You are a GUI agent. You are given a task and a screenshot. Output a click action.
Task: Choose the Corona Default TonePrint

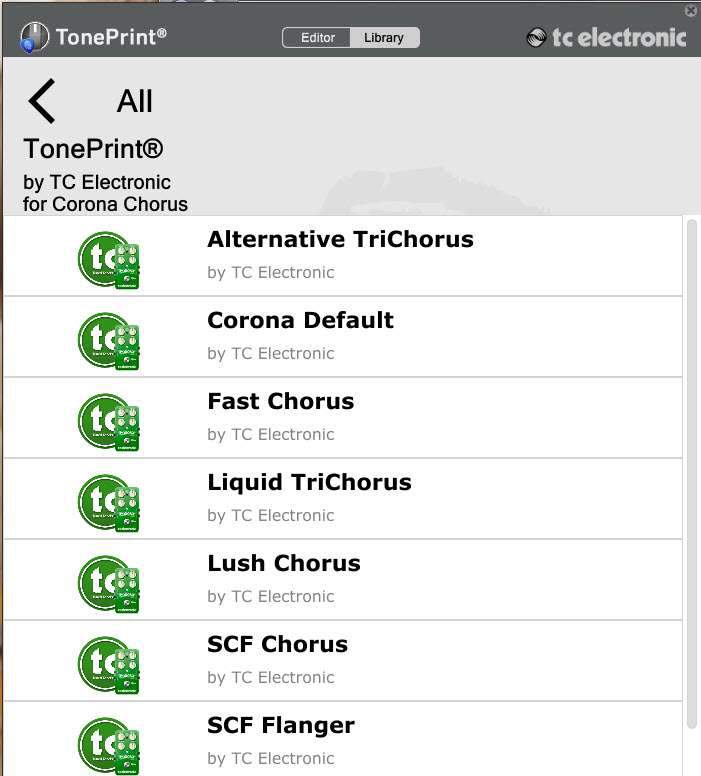(x=300, y=321)
